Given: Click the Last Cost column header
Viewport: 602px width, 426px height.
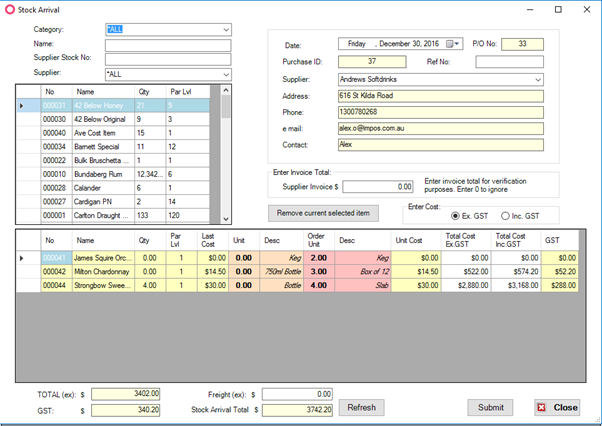Looking at the screenshot, I should coord(213,240).
